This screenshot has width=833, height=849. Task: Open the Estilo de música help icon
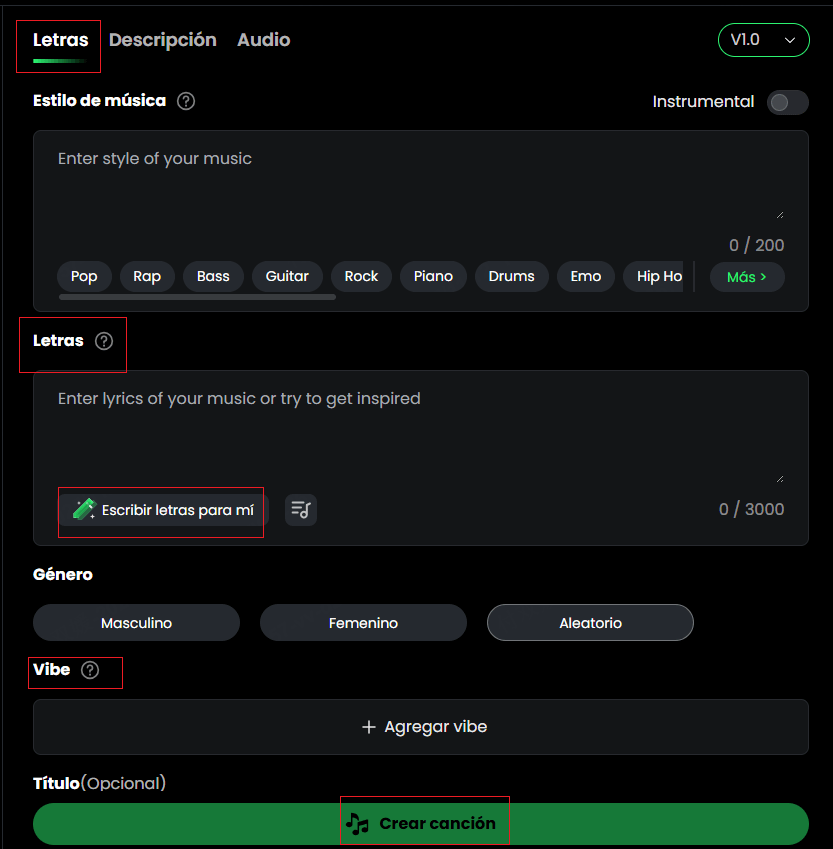tap(186, 100)
